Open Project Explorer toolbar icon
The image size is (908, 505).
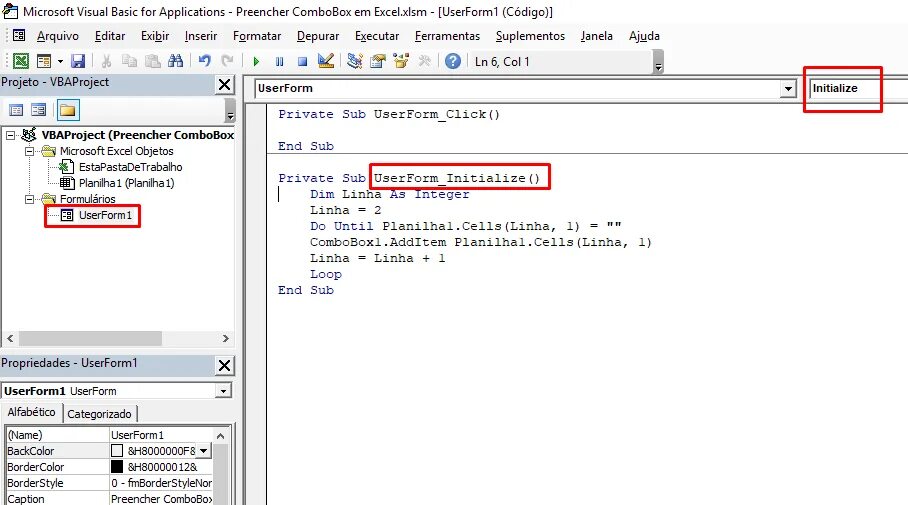[354, 61]
